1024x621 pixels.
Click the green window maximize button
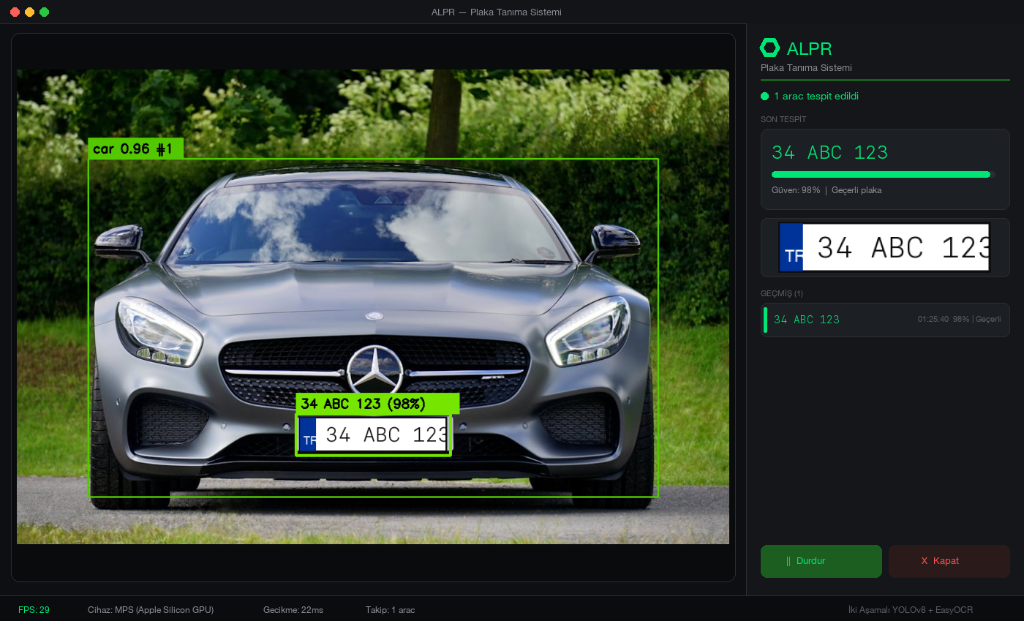[x=44, y=12]
